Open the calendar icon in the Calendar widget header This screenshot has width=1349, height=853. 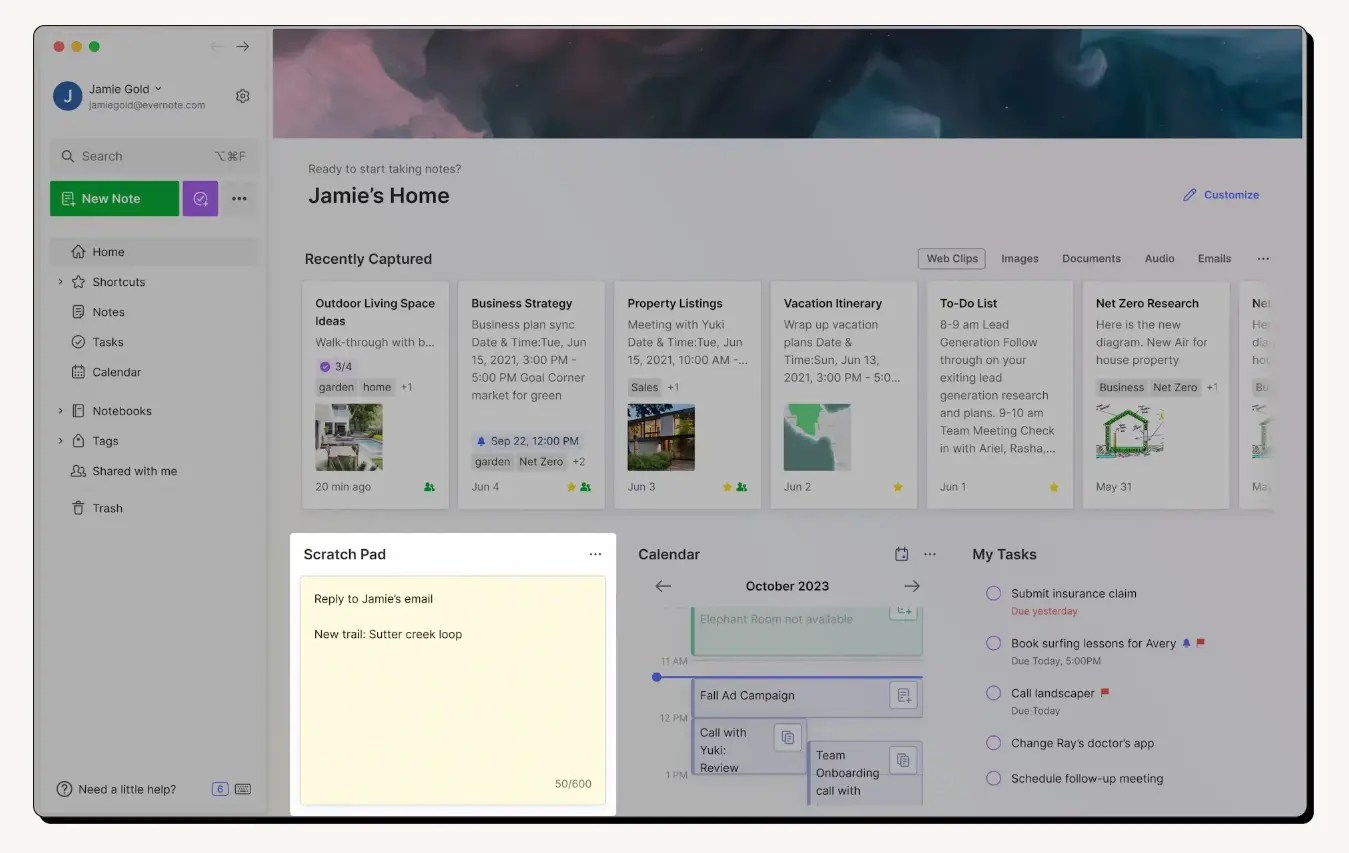[903, 553]
